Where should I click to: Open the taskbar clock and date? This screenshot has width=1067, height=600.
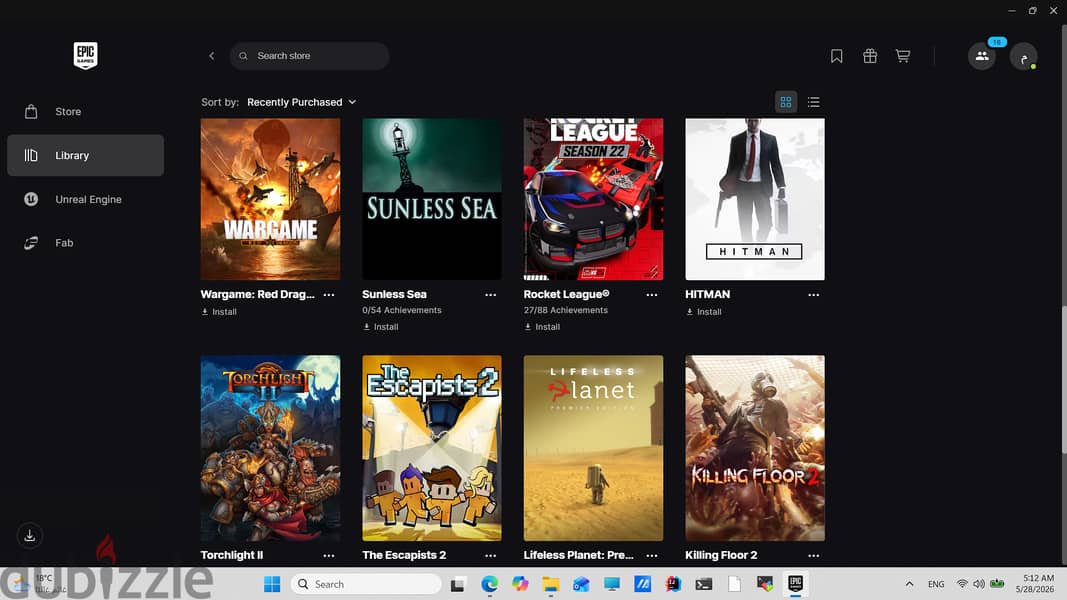click(x=1034, y=584)
